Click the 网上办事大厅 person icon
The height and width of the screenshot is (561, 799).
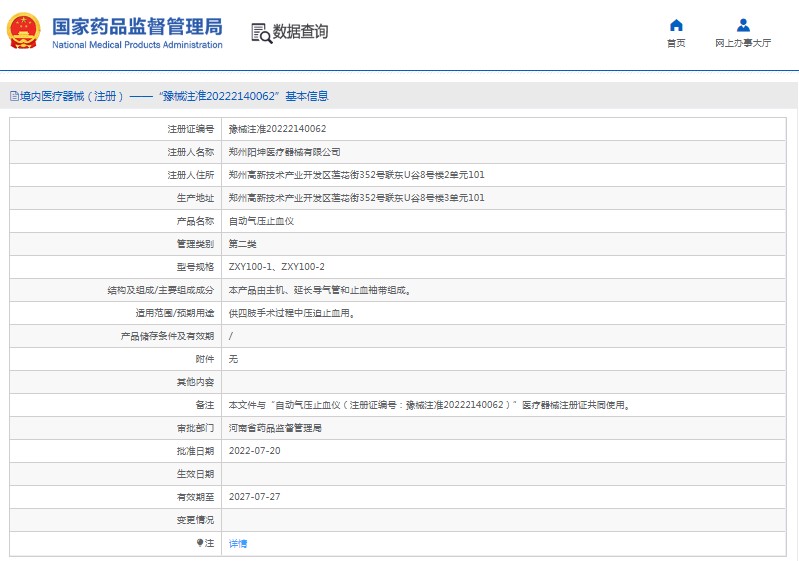(x=743, y=25)
